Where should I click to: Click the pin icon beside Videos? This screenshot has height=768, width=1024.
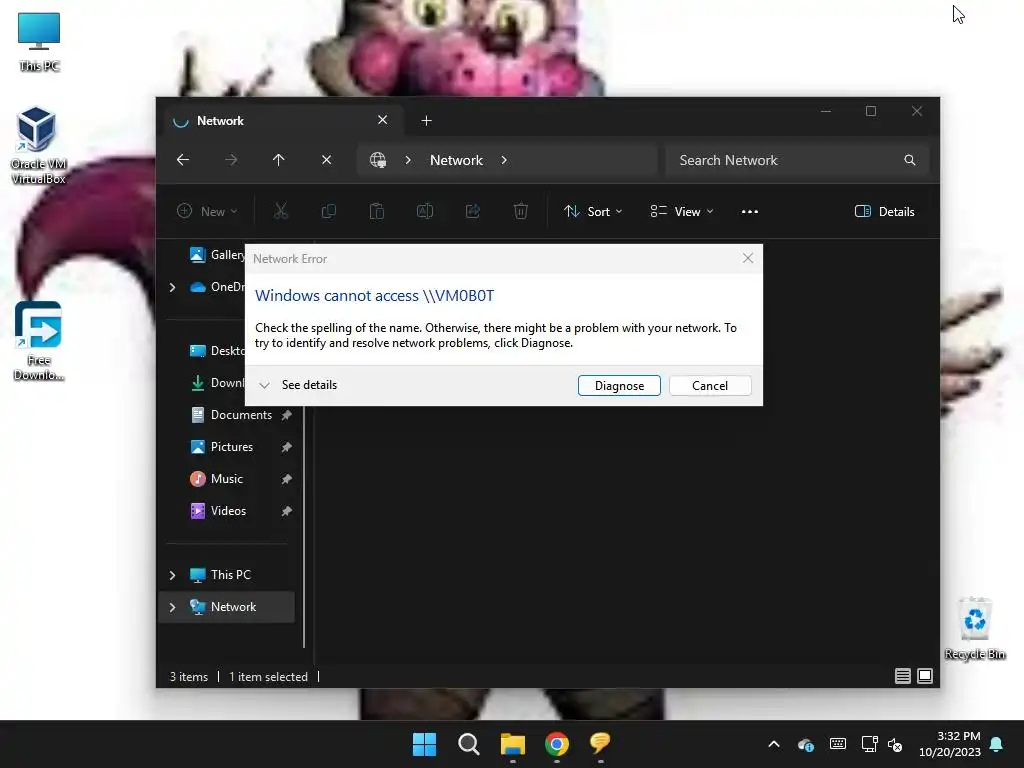coord(286,511)
